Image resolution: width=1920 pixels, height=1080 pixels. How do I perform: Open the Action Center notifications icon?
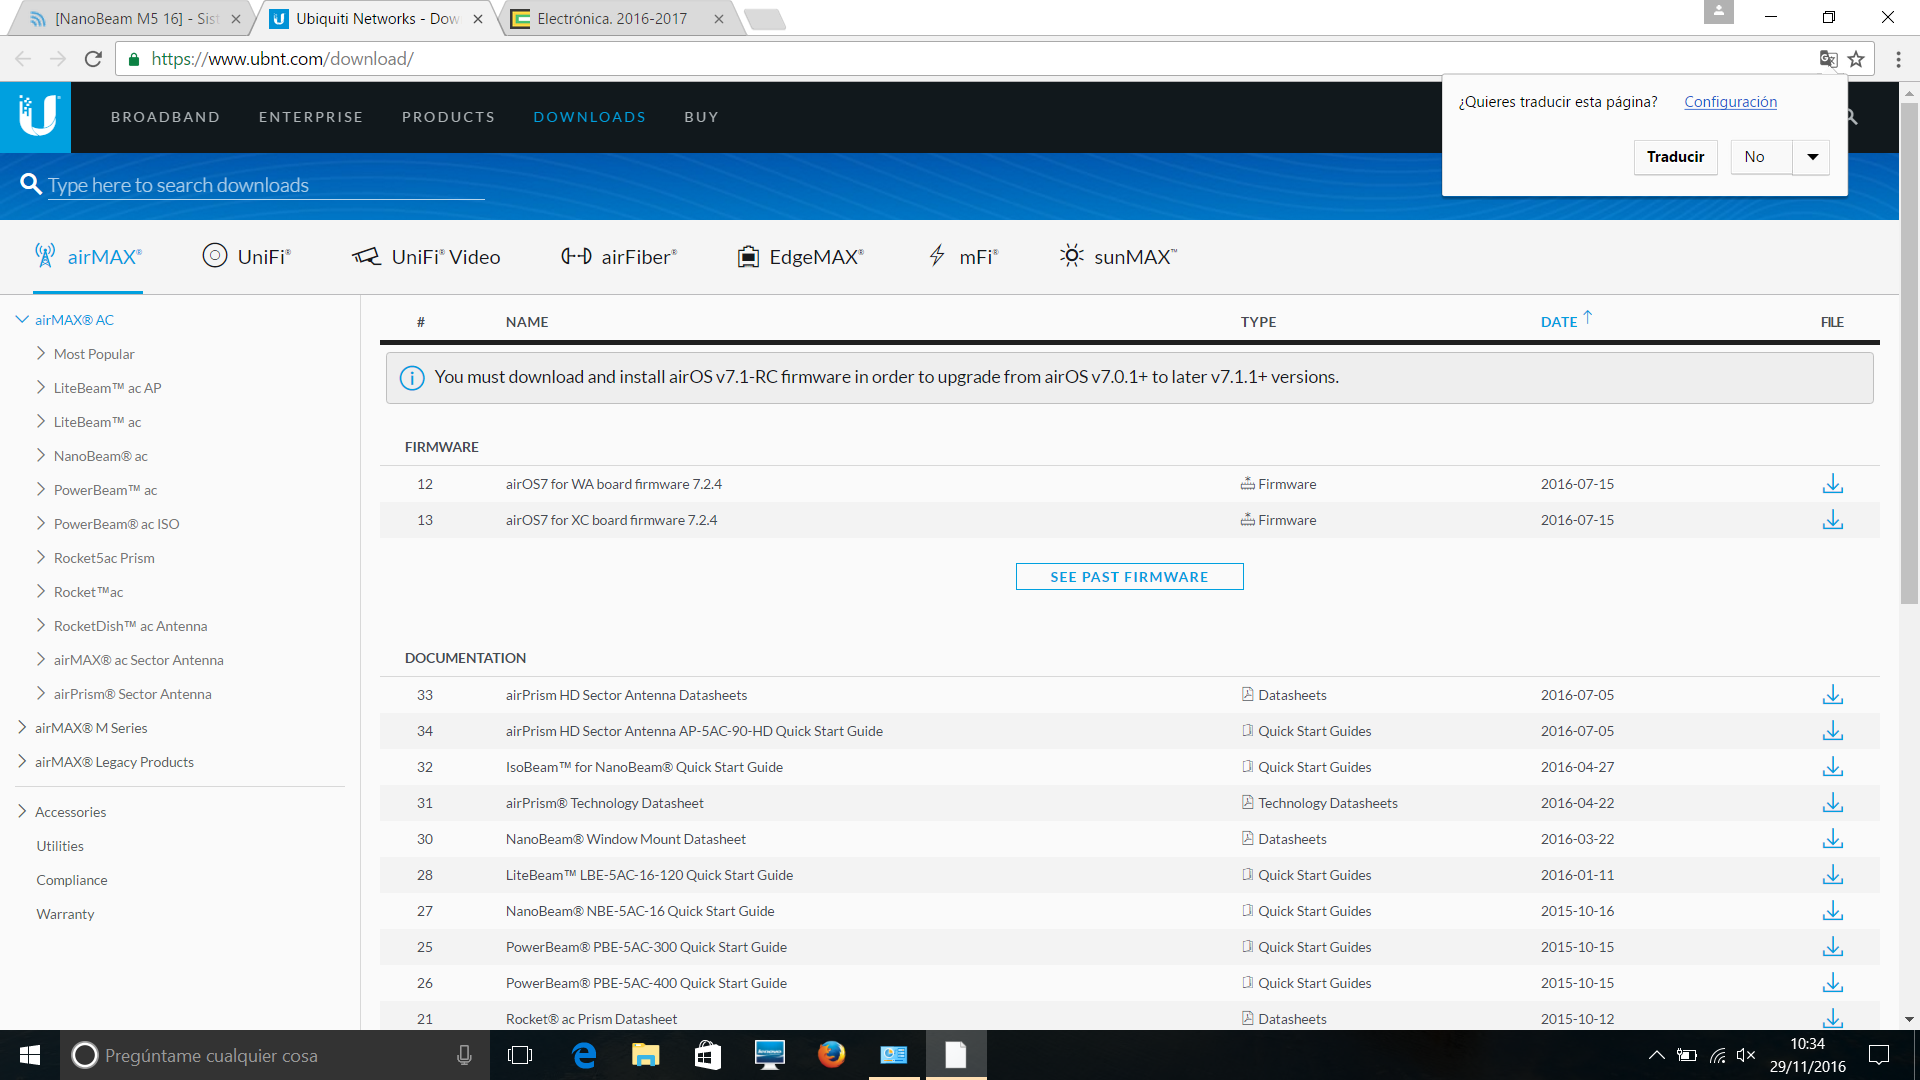point(1879,1055)
